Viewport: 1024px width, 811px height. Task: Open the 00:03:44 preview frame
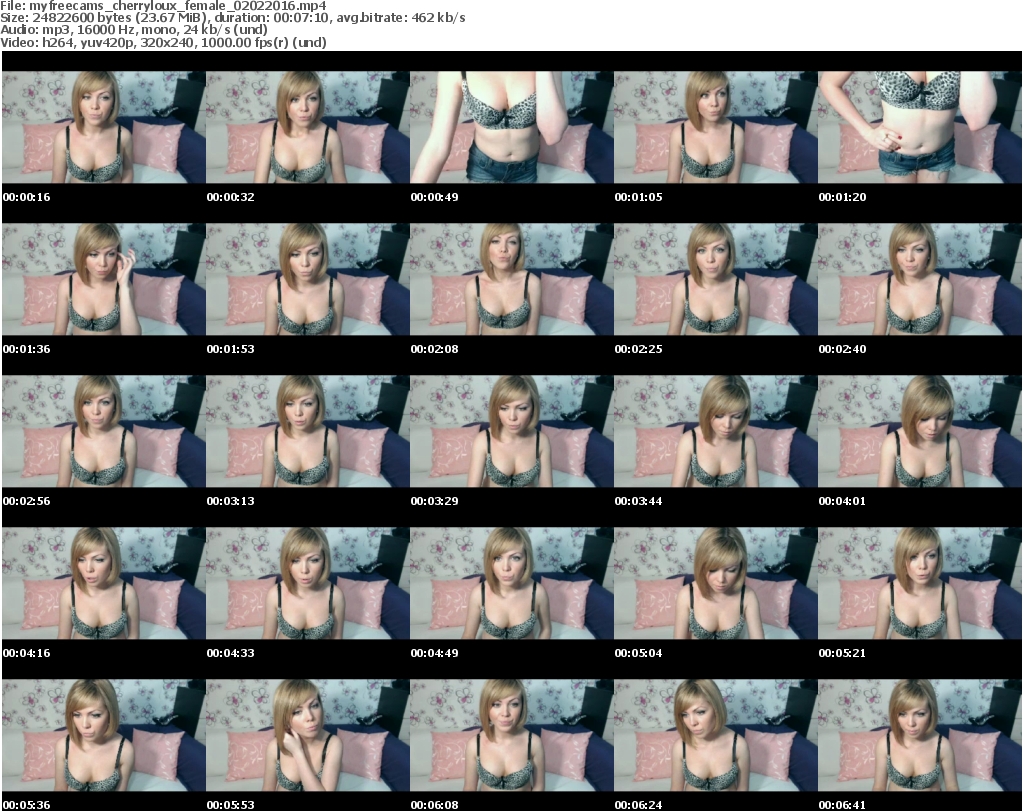(x=715, y=432)
